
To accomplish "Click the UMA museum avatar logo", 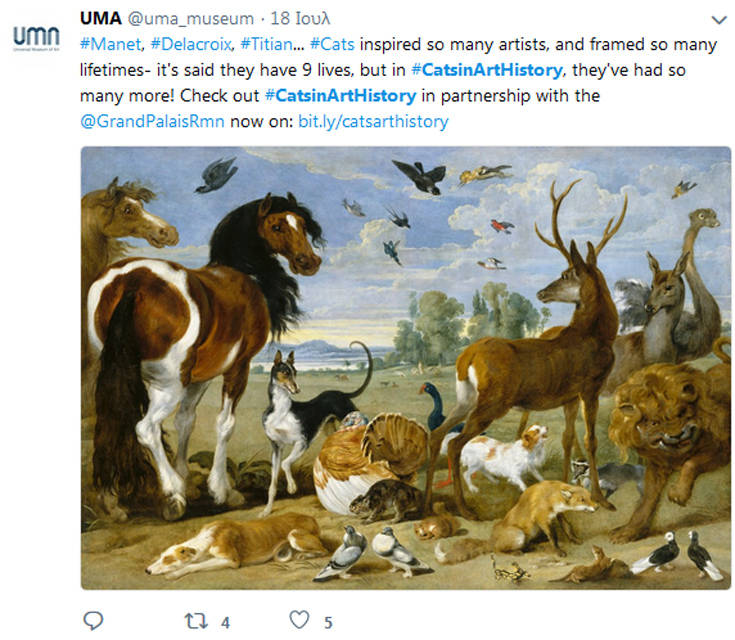I will (36, 39).
